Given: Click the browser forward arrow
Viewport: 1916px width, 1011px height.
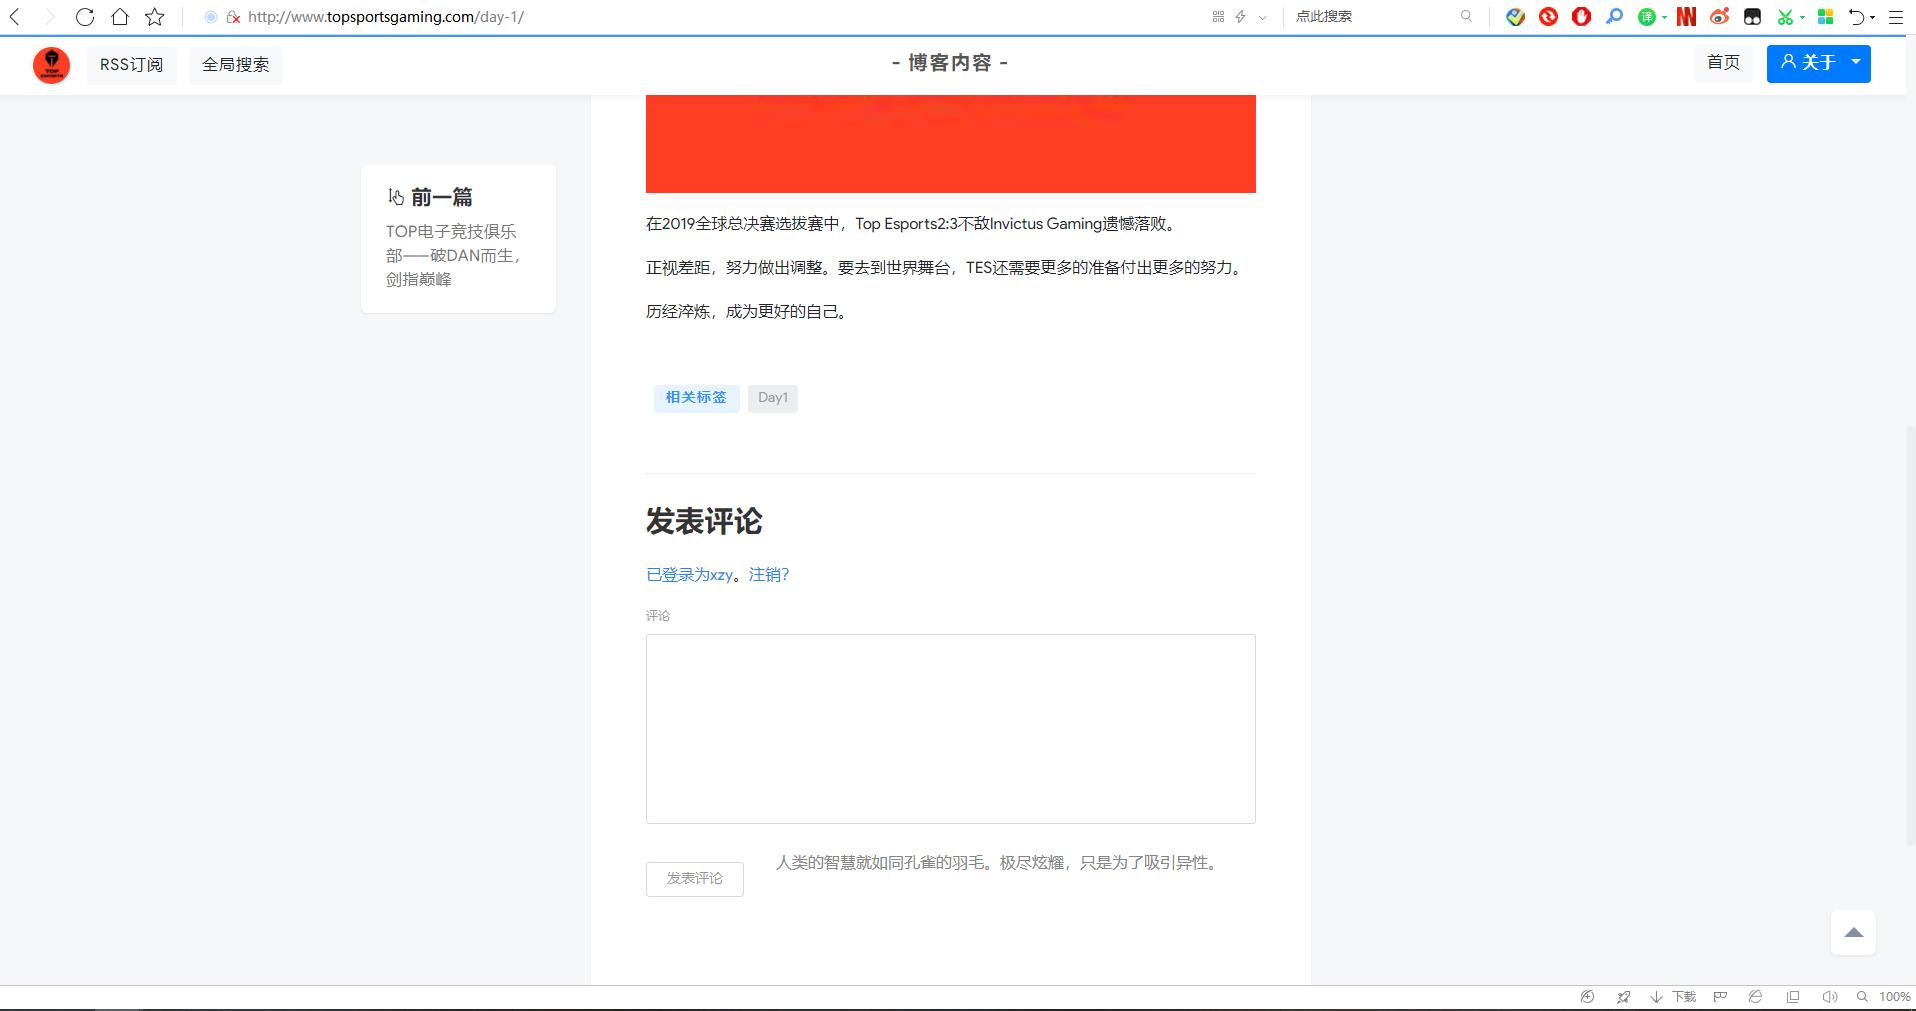Looking at the screenshot, I should (49, 17).
